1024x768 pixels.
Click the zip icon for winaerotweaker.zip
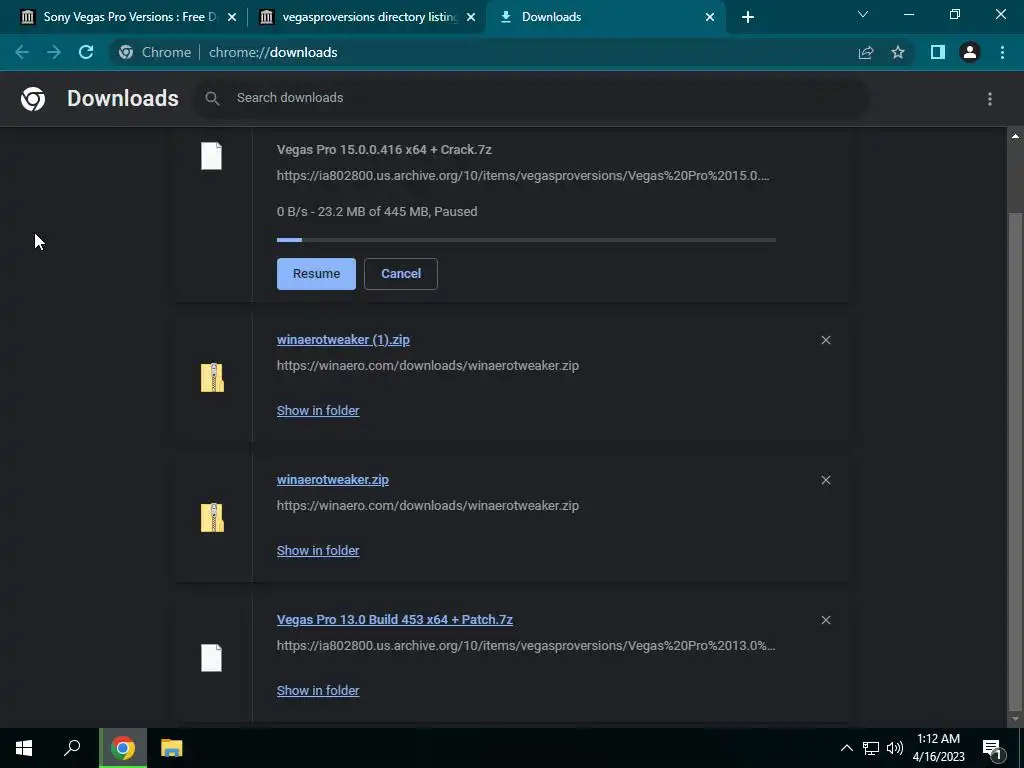pyautogui.click(x=212, y=518)
